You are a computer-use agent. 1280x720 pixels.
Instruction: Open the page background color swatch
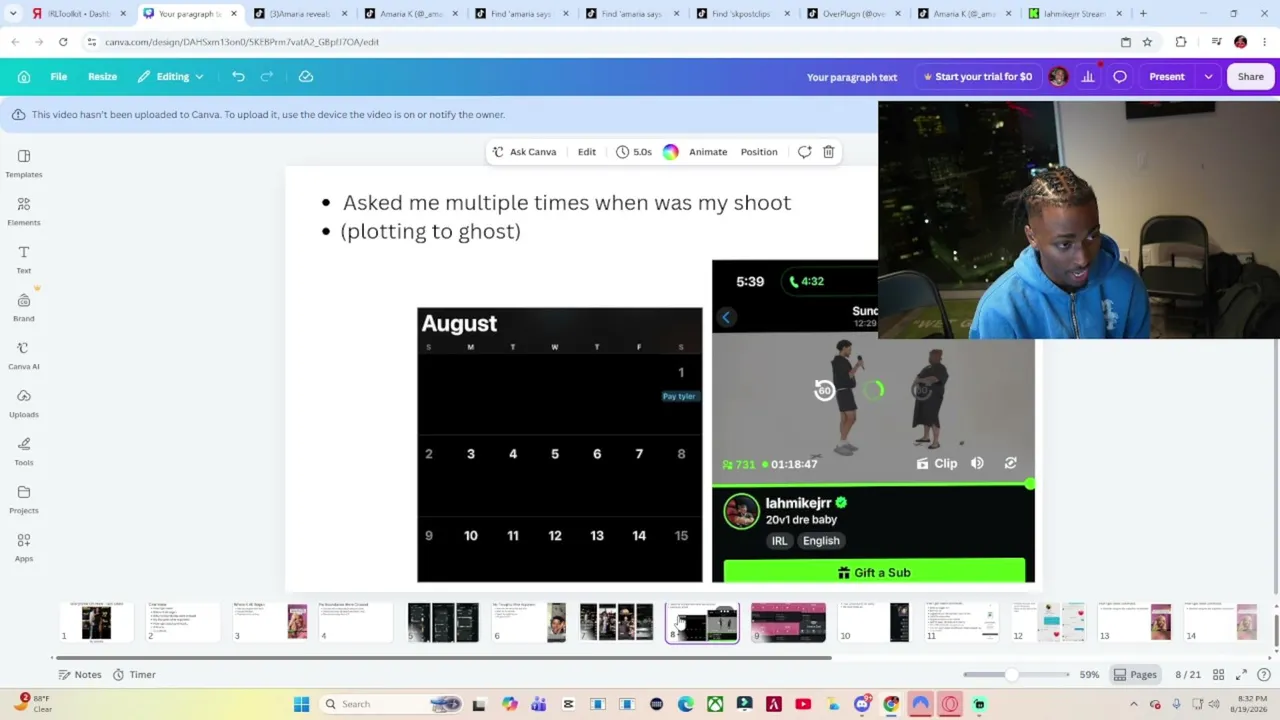pyautogui.click(x=671, y=152)
